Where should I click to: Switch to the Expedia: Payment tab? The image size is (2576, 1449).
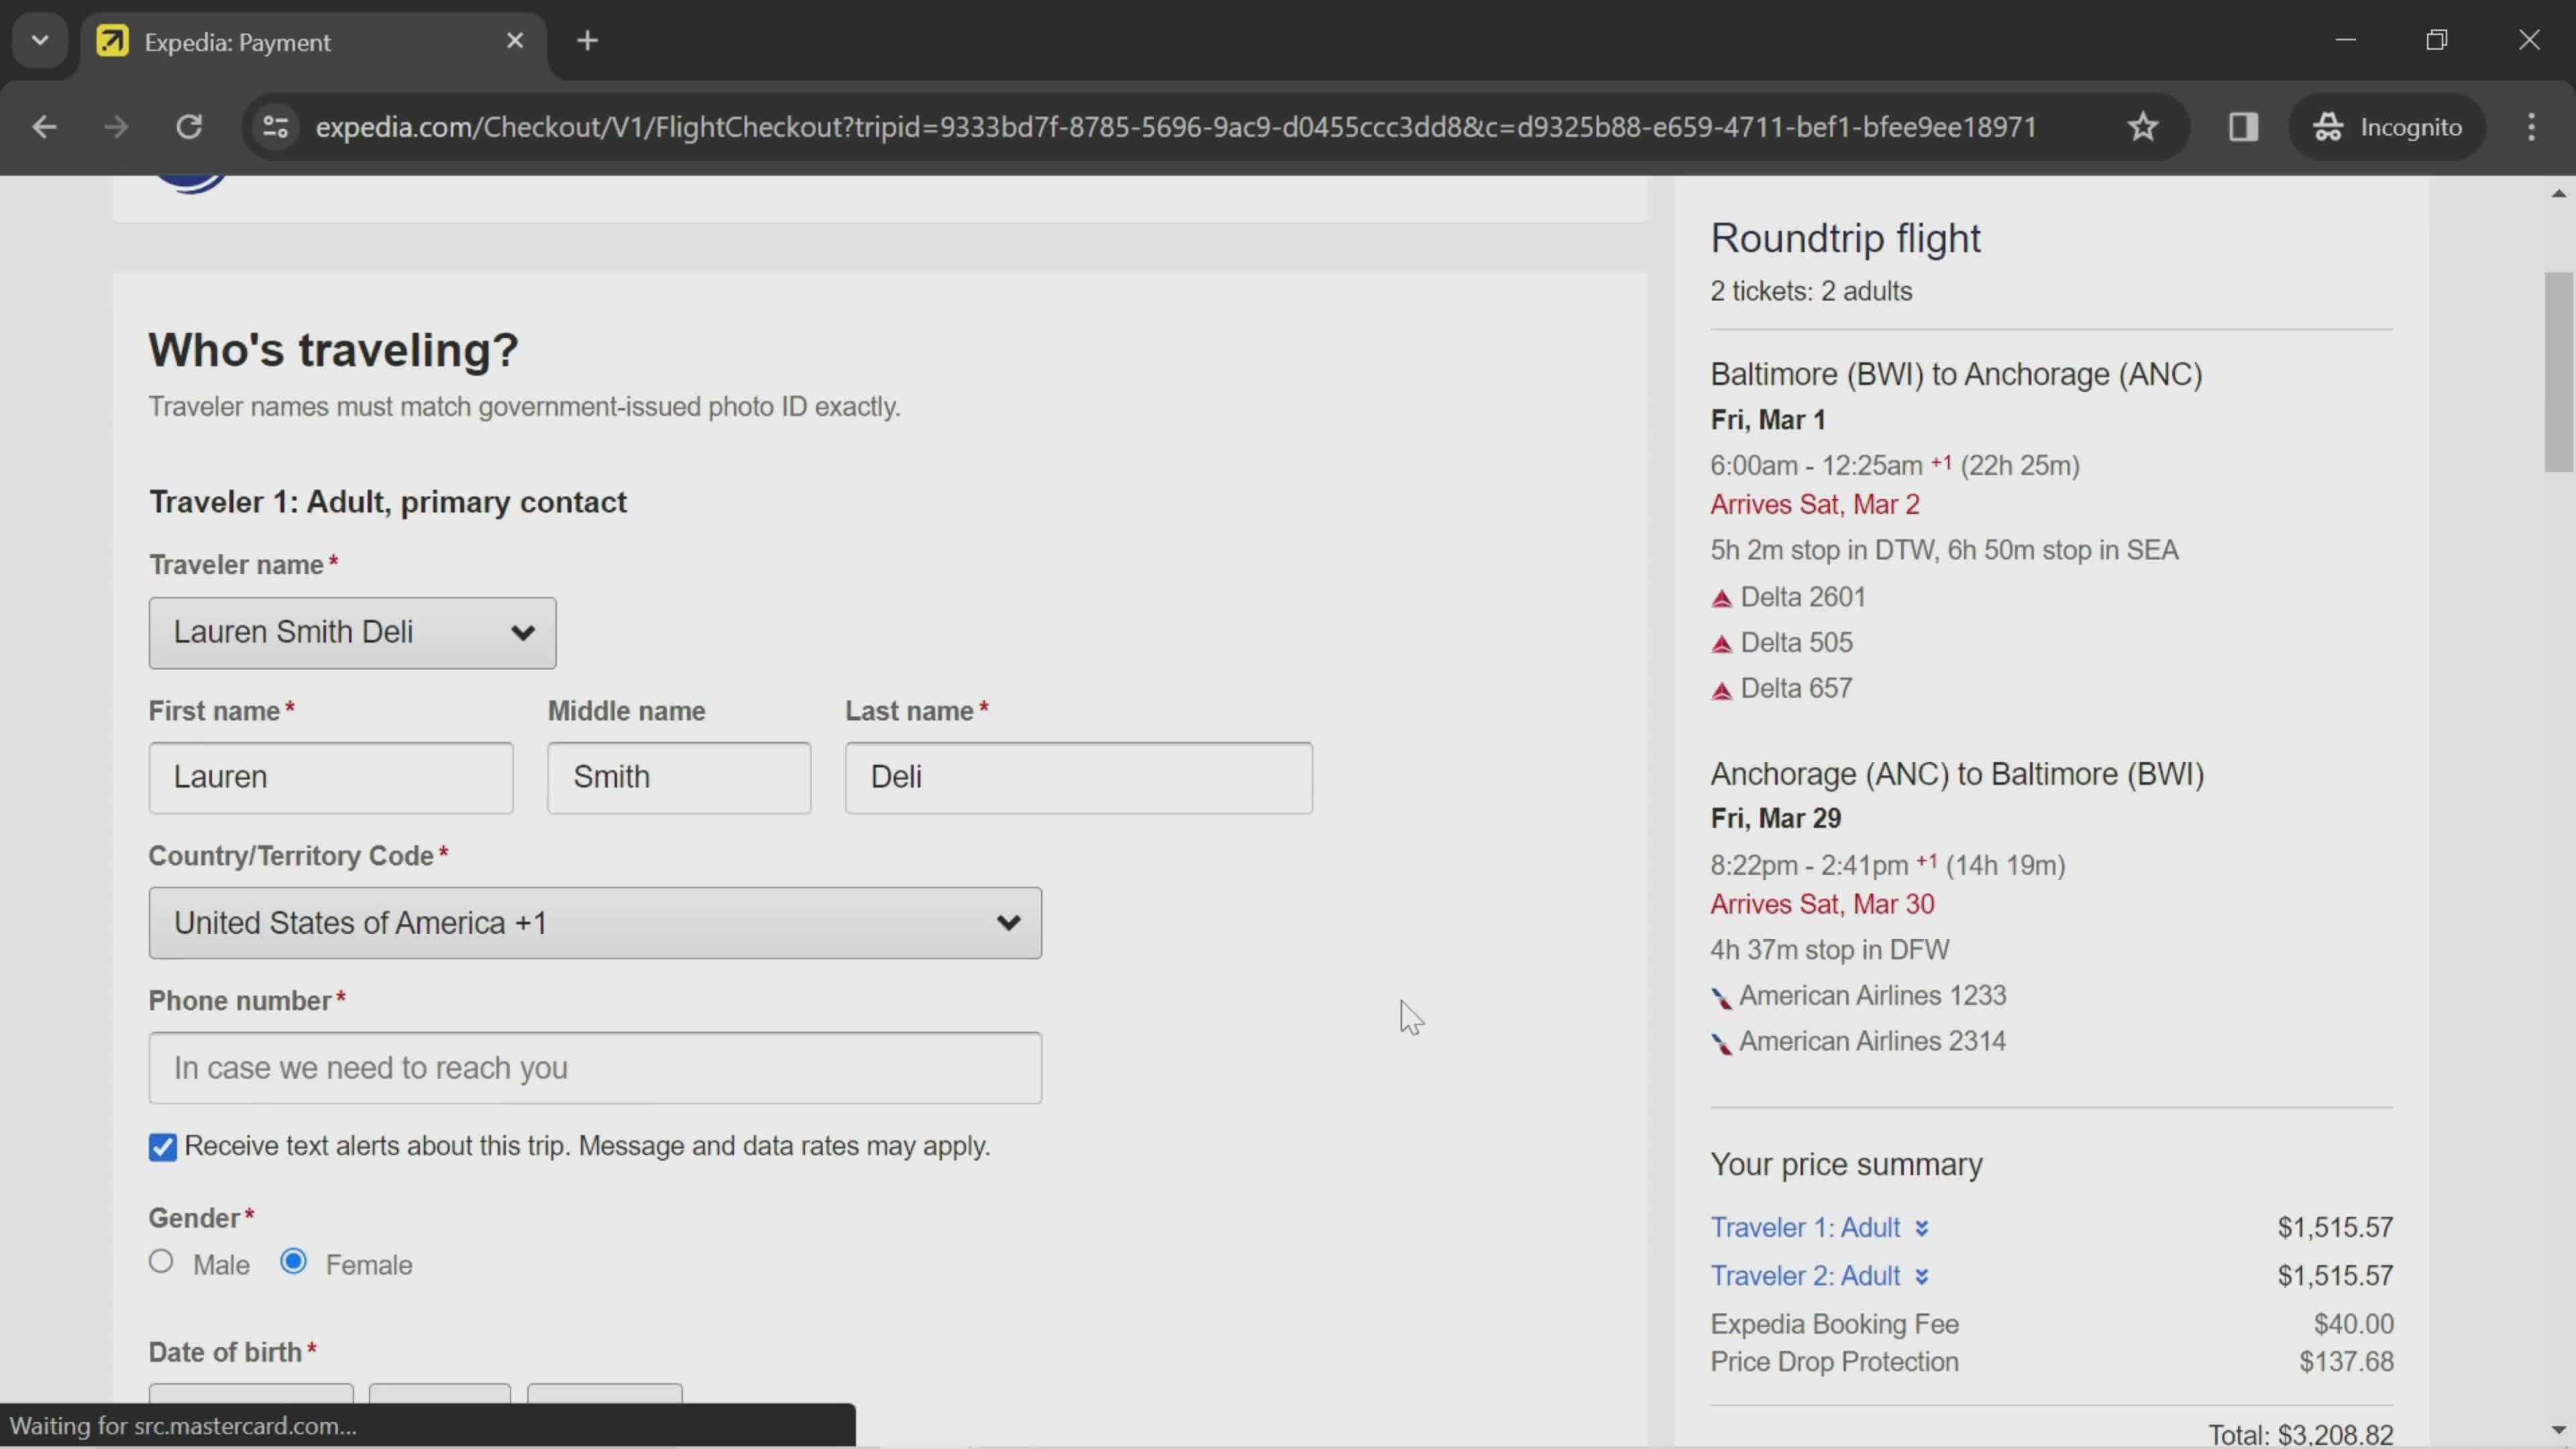pyautogui.click(x=314, y=41)
